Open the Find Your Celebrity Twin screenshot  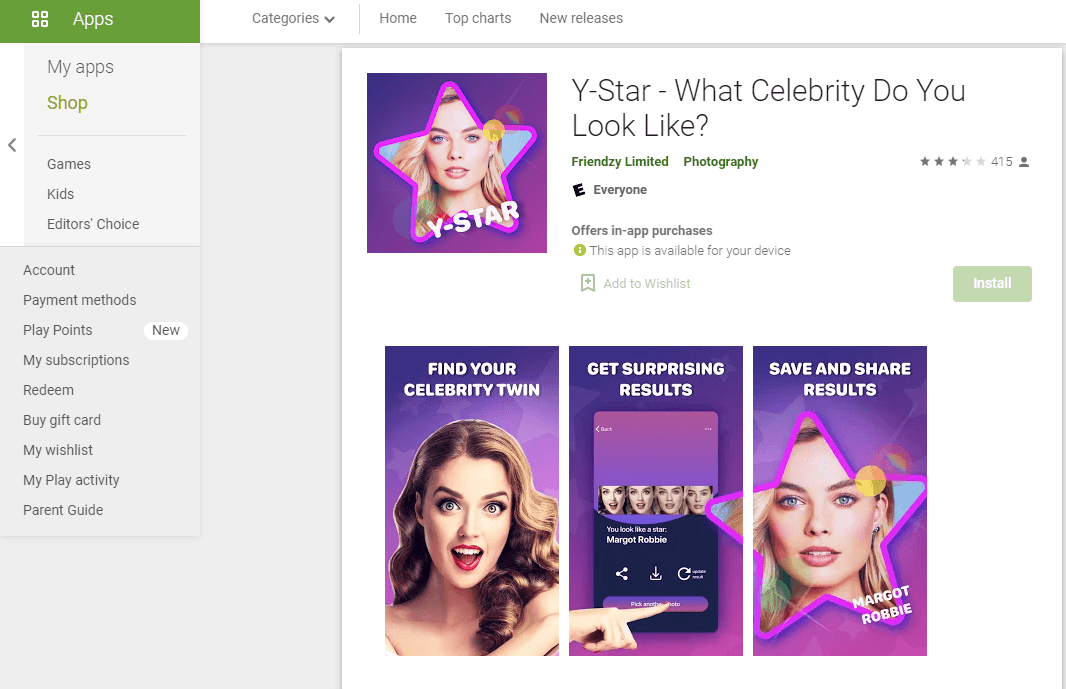(x=472, y=501)
